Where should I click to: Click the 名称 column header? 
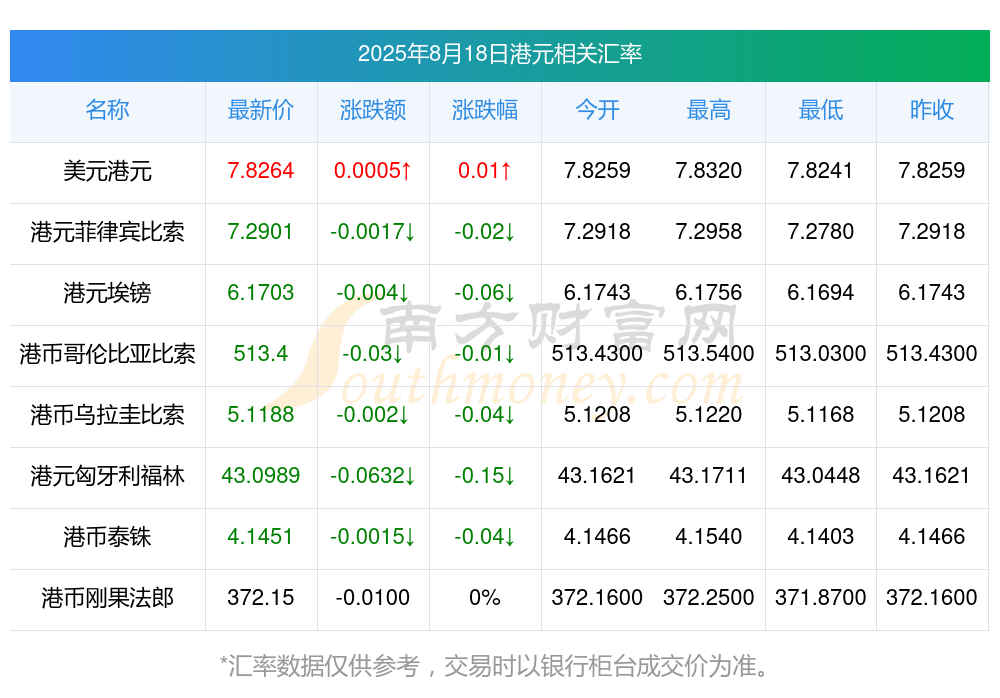(107, 110)
